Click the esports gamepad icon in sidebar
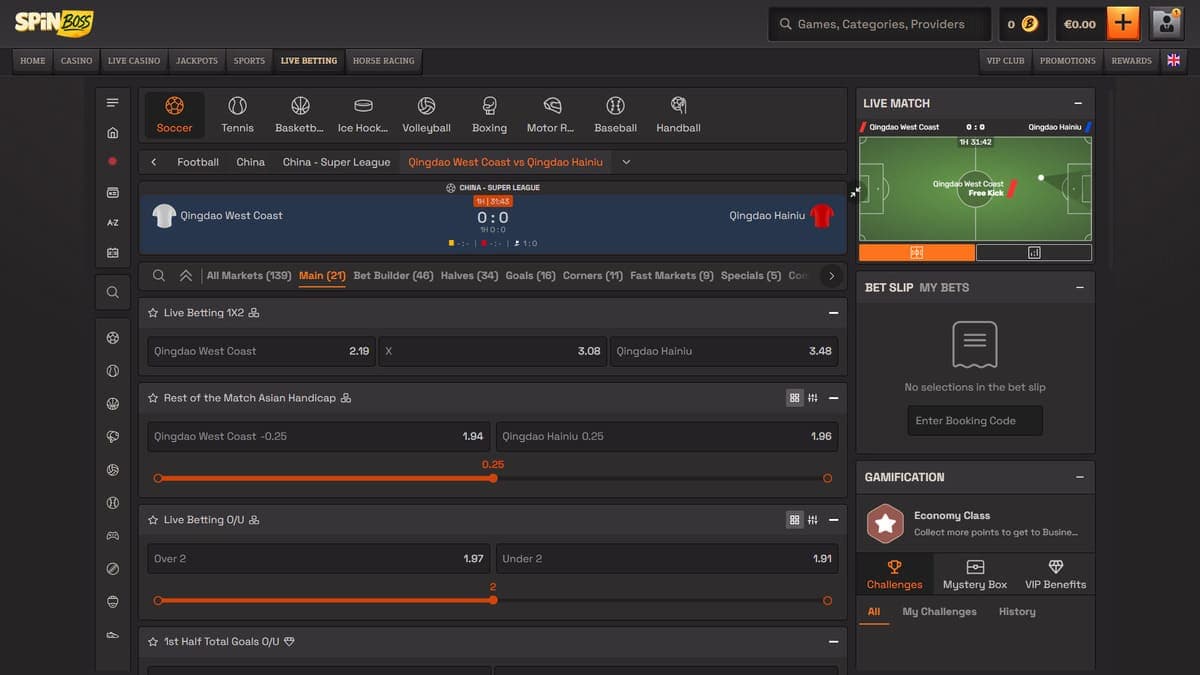The height and width of the screenshot is (675, 1200). (112, 536)
